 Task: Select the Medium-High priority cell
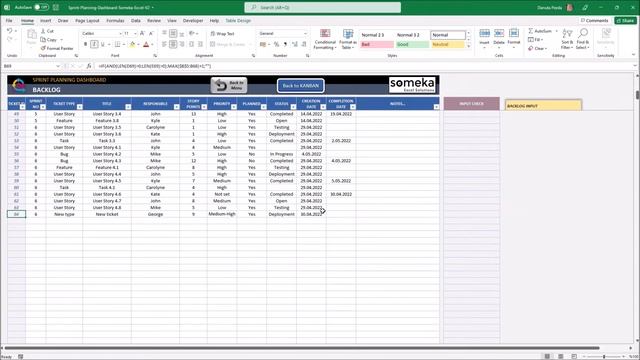222,214
